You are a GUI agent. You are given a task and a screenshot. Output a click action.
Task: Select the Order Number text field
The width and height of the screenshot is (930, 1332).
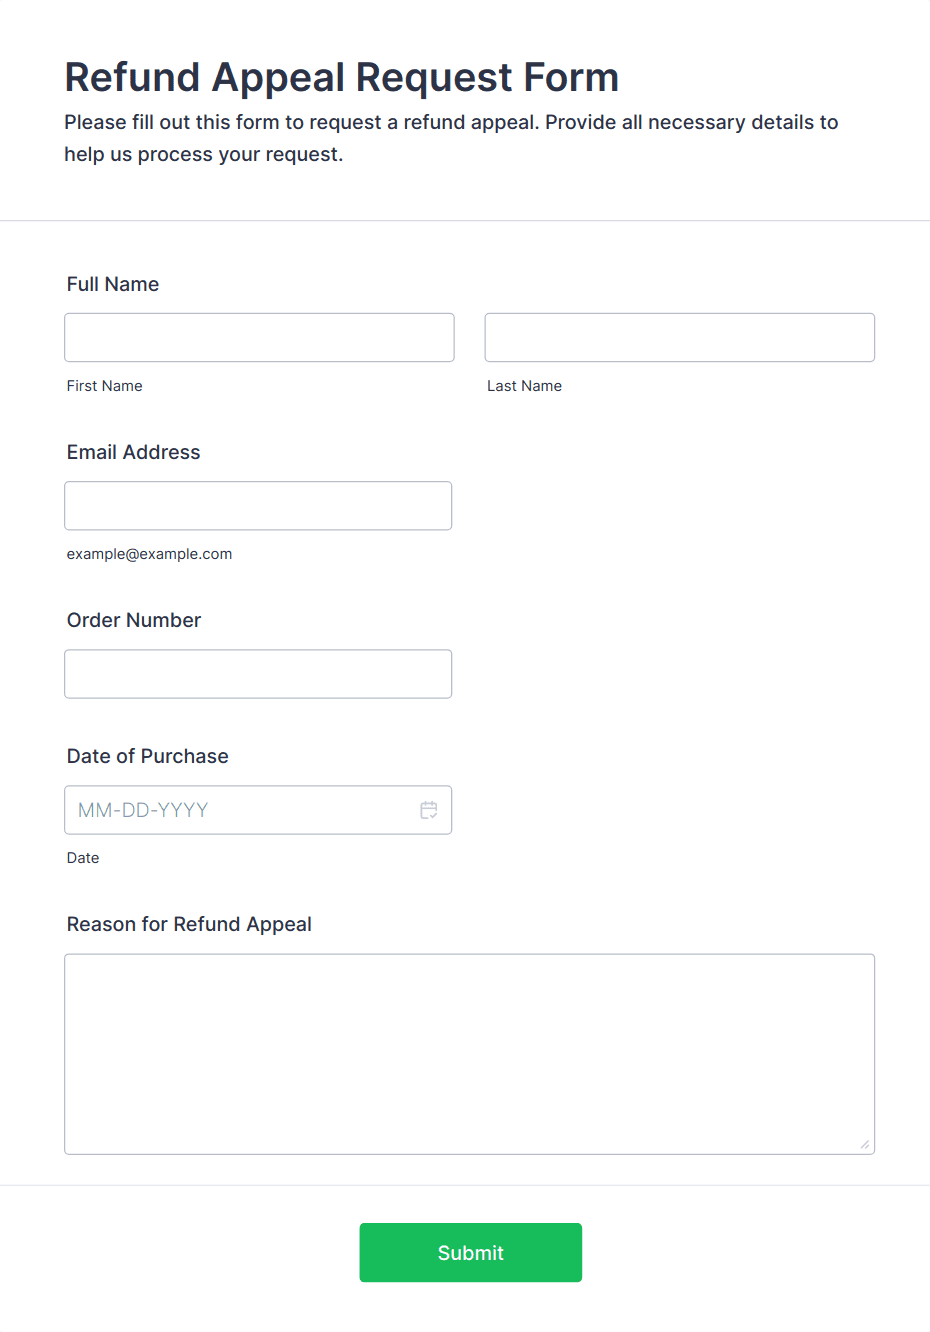[258, 674]
